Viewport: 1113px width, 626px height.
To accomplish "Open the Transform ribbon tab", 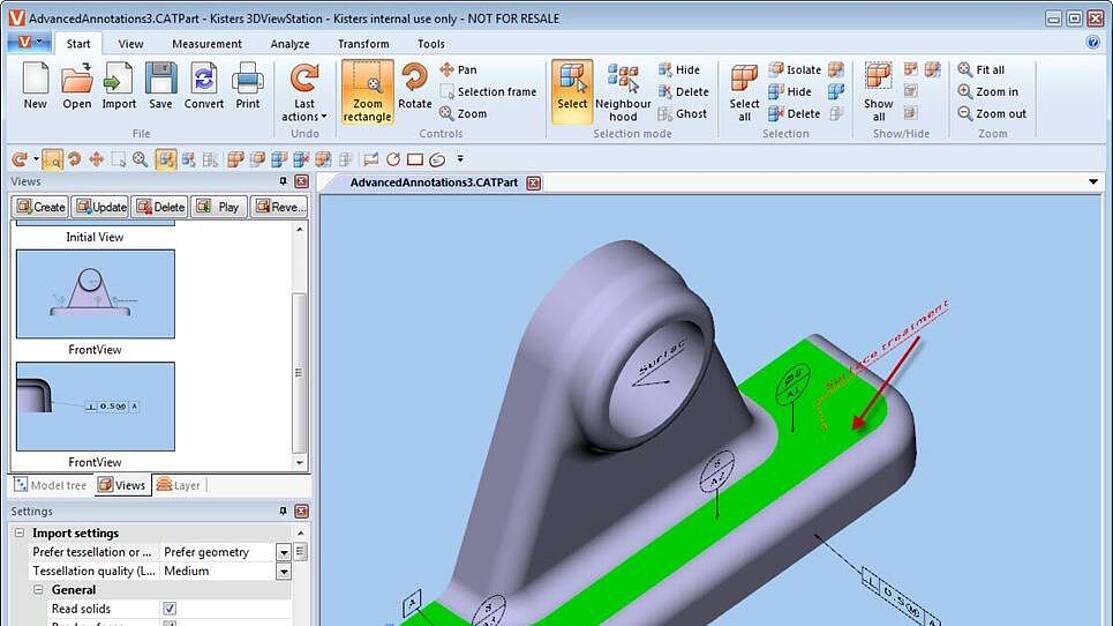I will 363,44.
